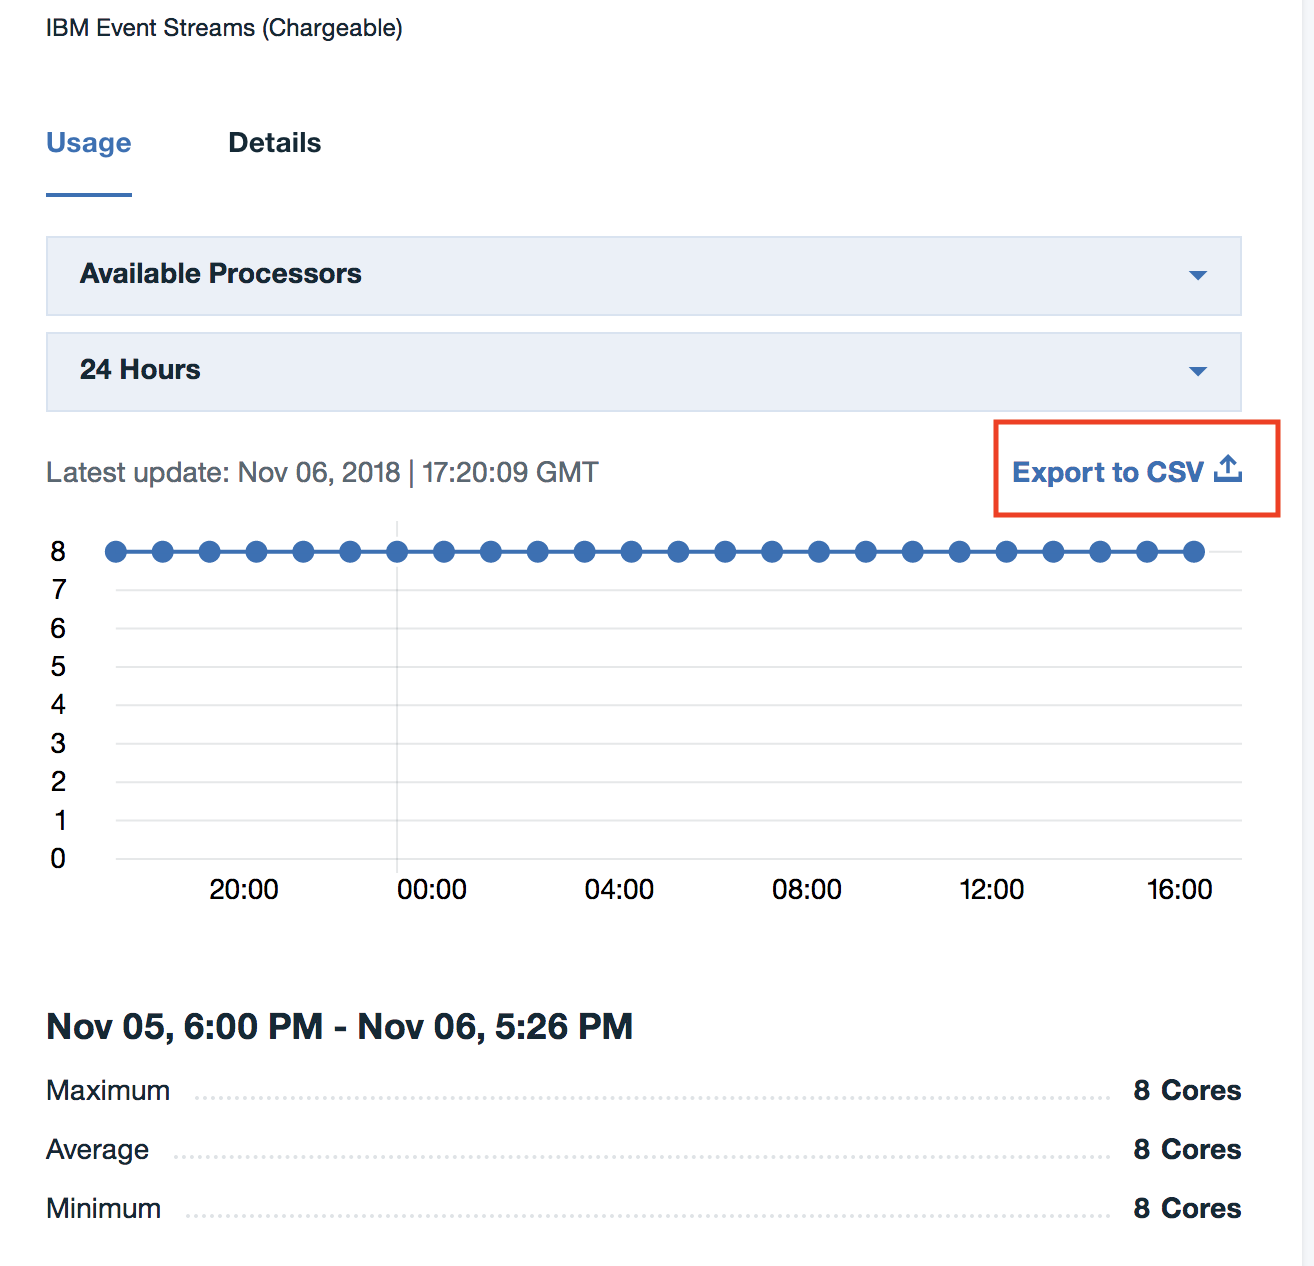Open the Available Processors dropdown arrow

[1197, 276]
